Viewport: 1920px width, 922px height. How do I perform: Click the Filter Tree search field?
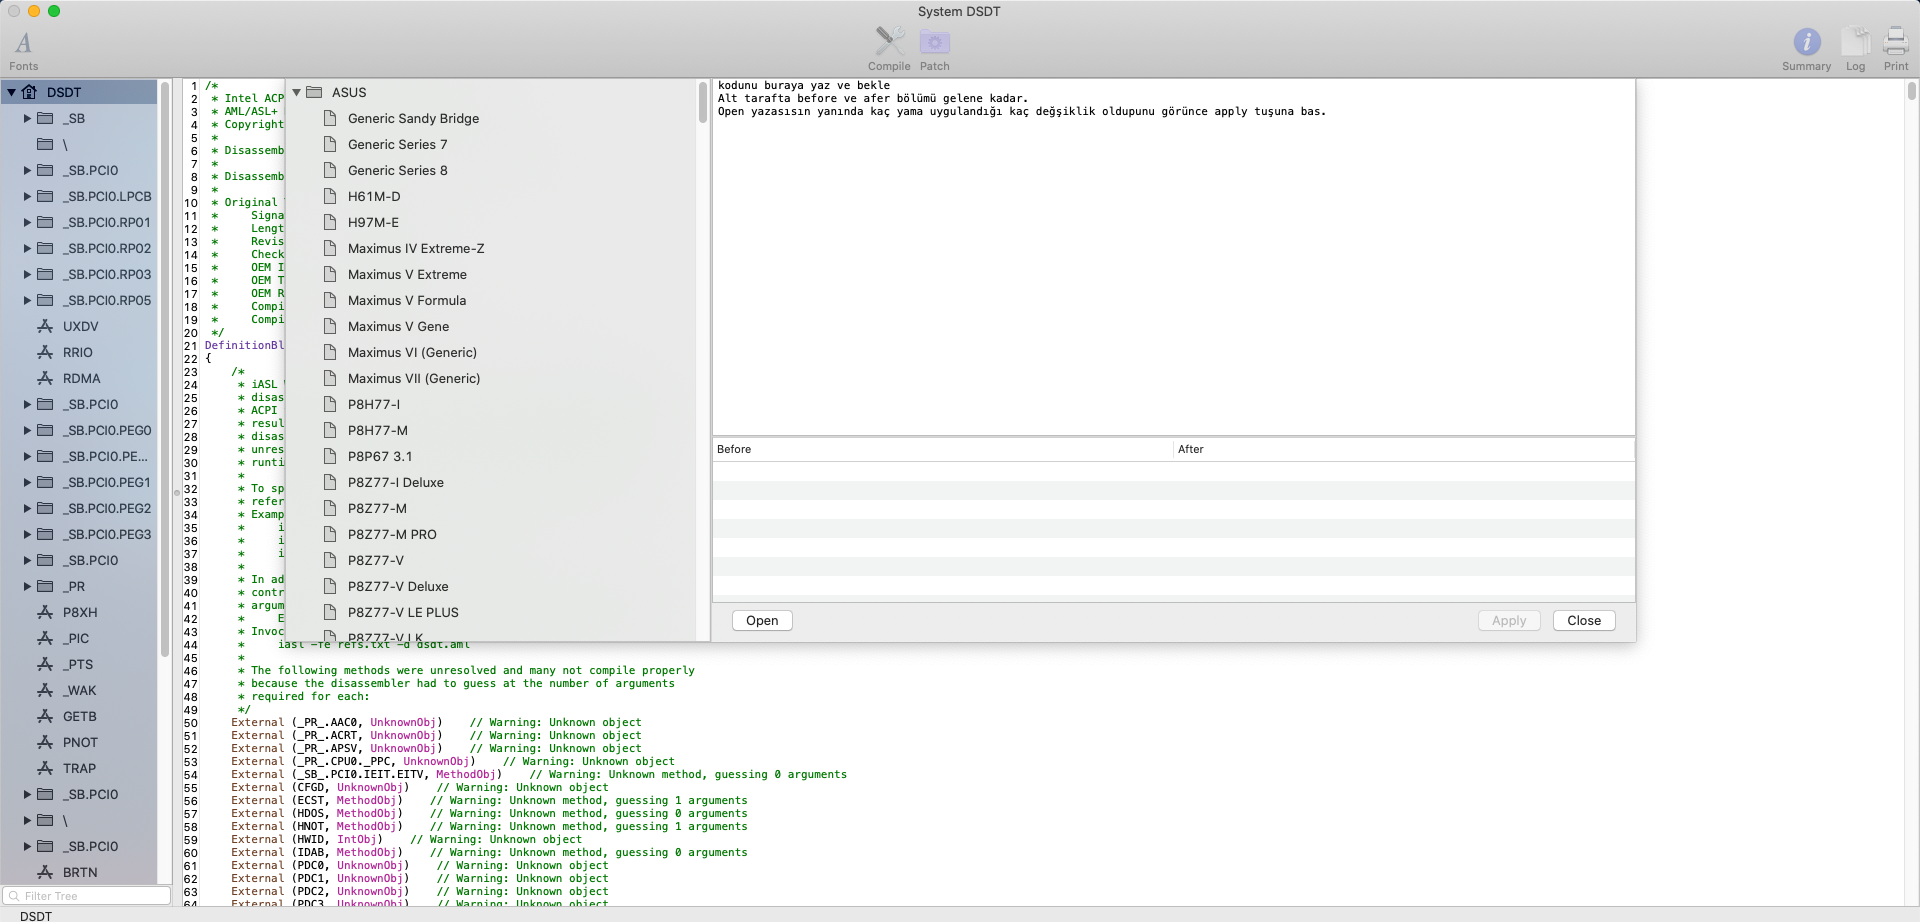[x=90, y=896]
